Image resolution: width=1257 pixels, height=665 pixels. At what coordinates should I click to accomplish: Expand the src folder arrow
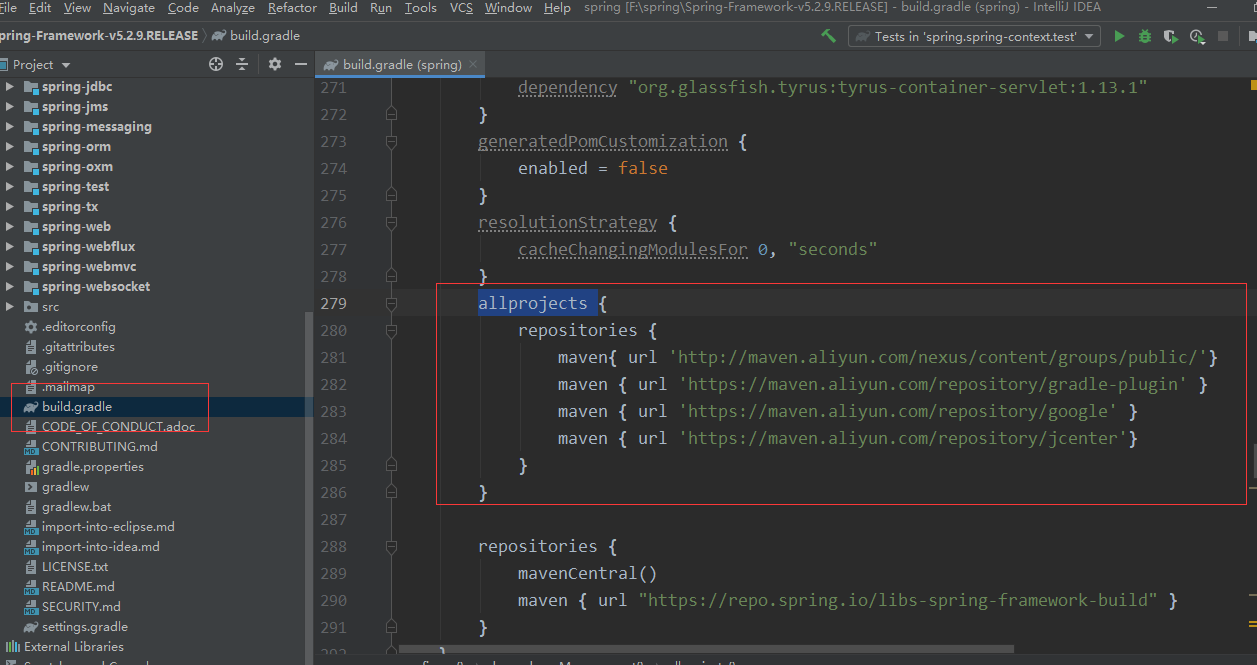point(11,307)
